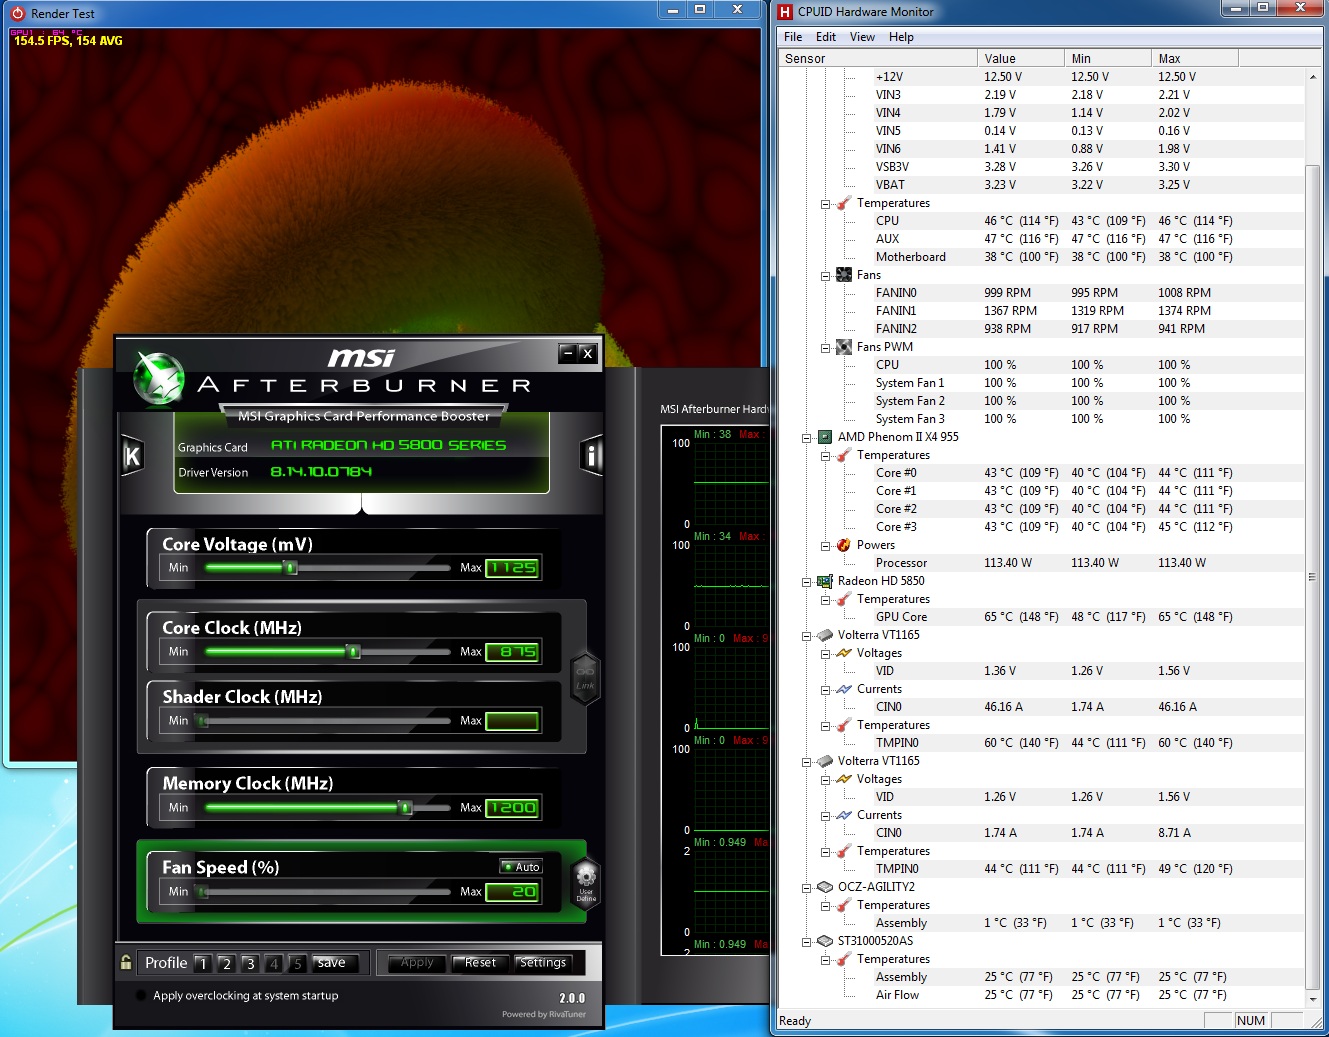Viewport: 1329px width, 1037px height.
Task: Select Profile slot 1
Action: (203, 964)
